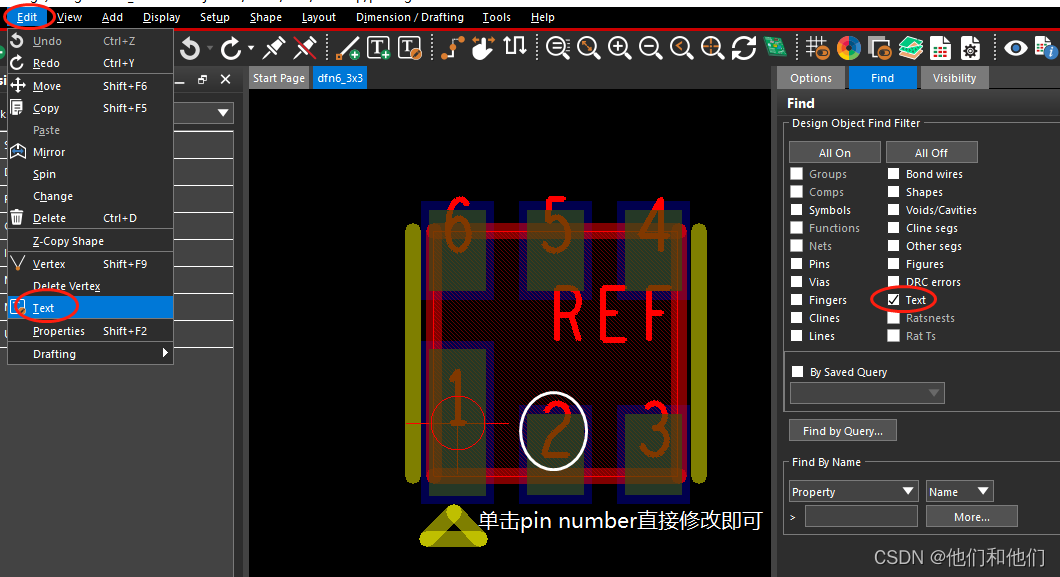
Task: Click the Fix pin toolbar icon
Action: coord(274,48)
